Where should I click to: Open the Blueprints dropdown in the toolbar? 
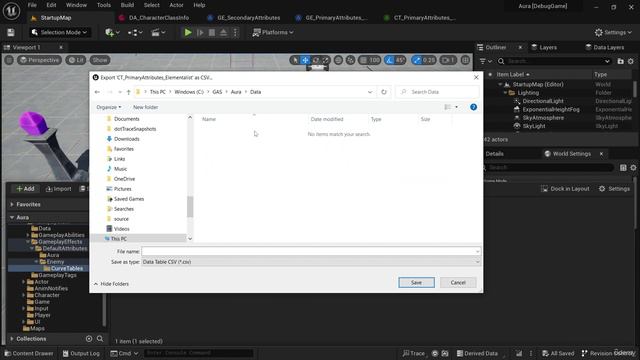click(x=135, y=32)
